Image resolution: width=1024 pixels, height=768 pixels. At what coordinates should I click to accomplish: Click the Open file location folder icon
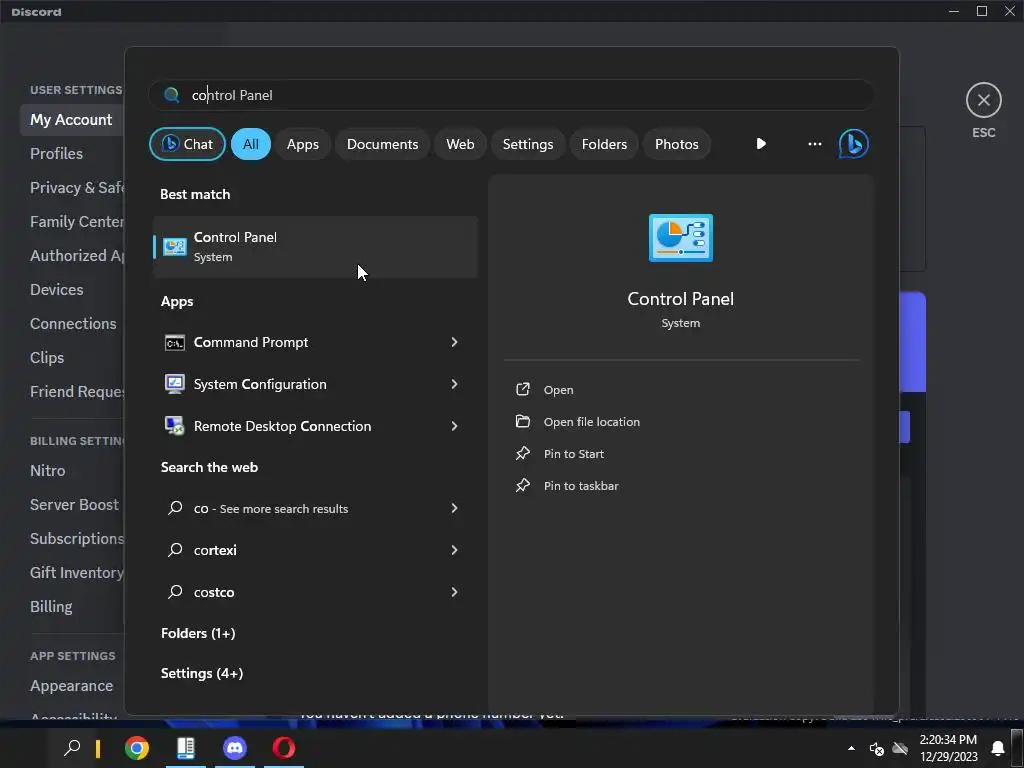pyautogui.click(x=522, y=421)
